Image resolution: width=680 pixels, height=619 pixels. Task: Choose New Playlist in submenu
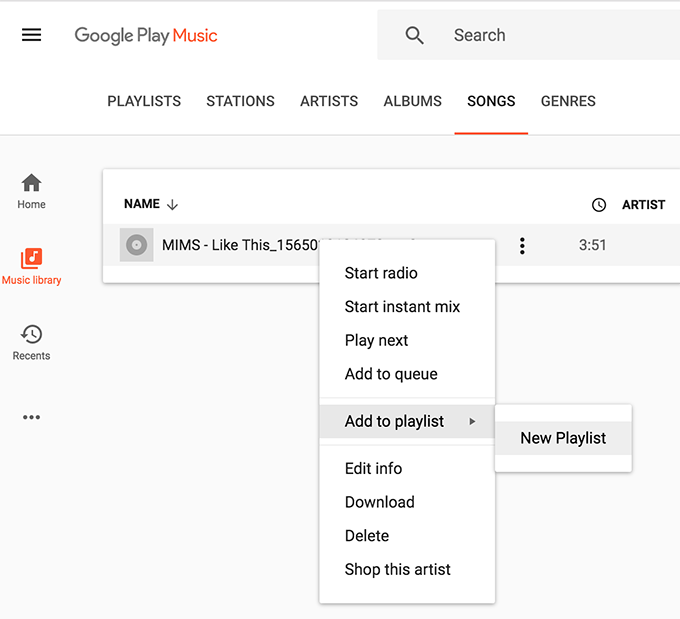(x=563, y=438)
